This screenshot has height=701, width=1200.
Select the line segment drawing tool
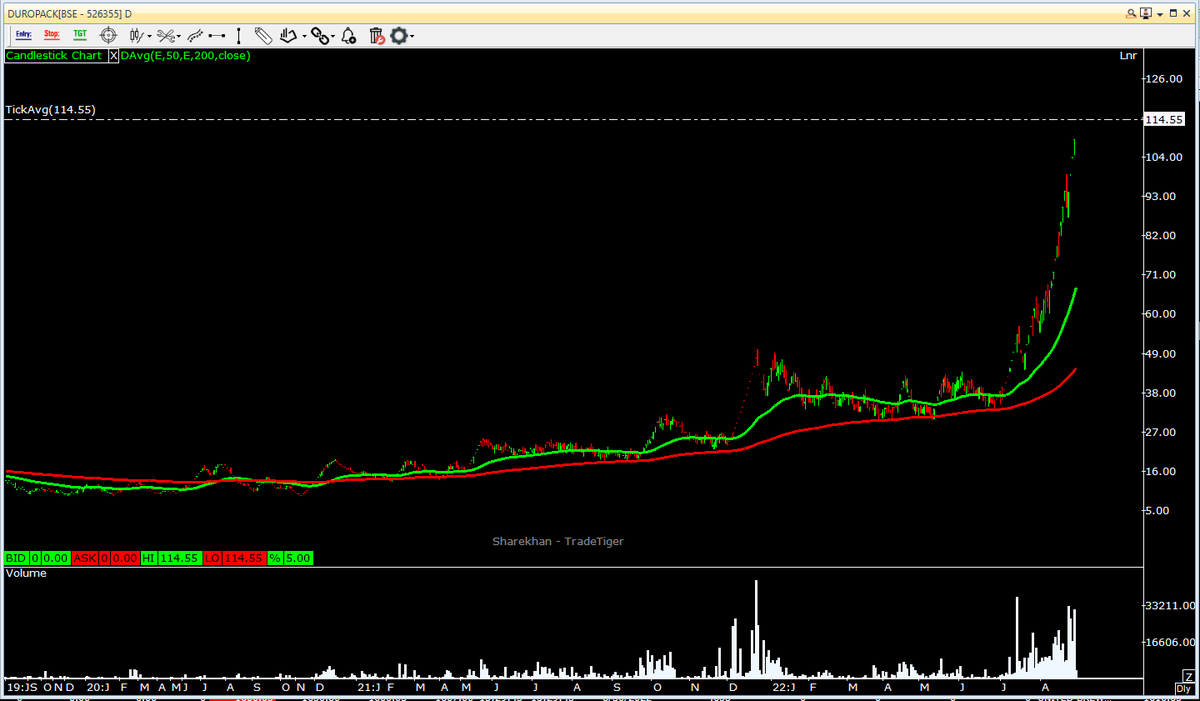217,35
